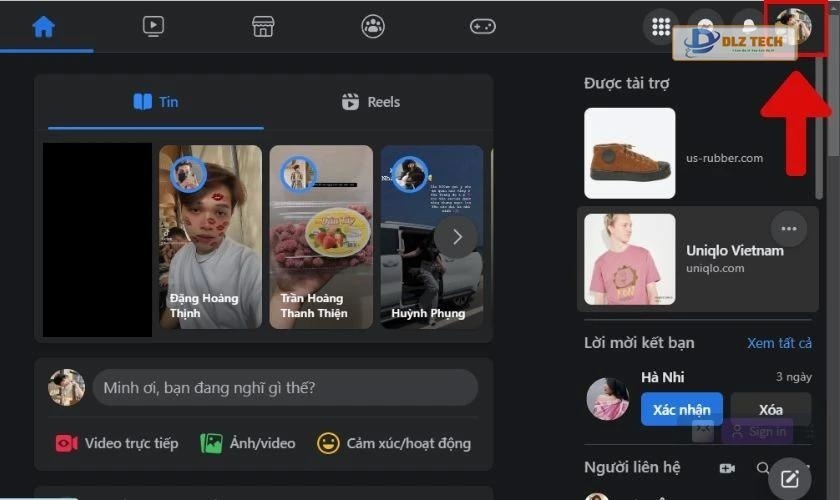This screenshot has width=840, height=500.
Task: Delete Hà Nhi's request with Xóa
Action: tap(771, 409)
